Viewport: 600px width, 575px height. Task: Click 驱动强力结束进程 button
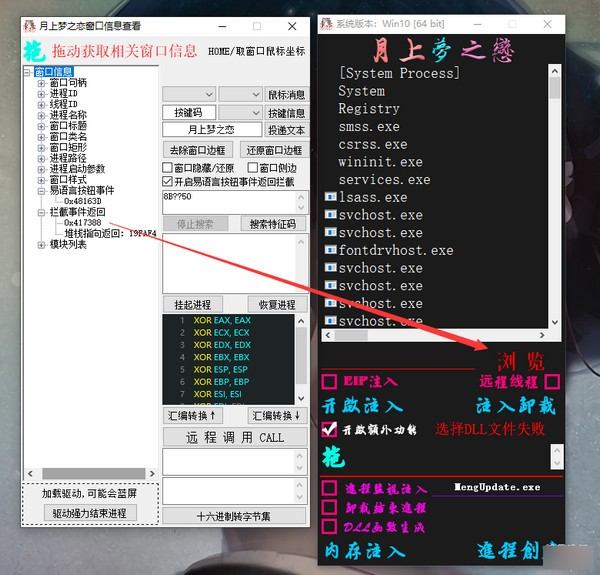click(x=90, y=513)
